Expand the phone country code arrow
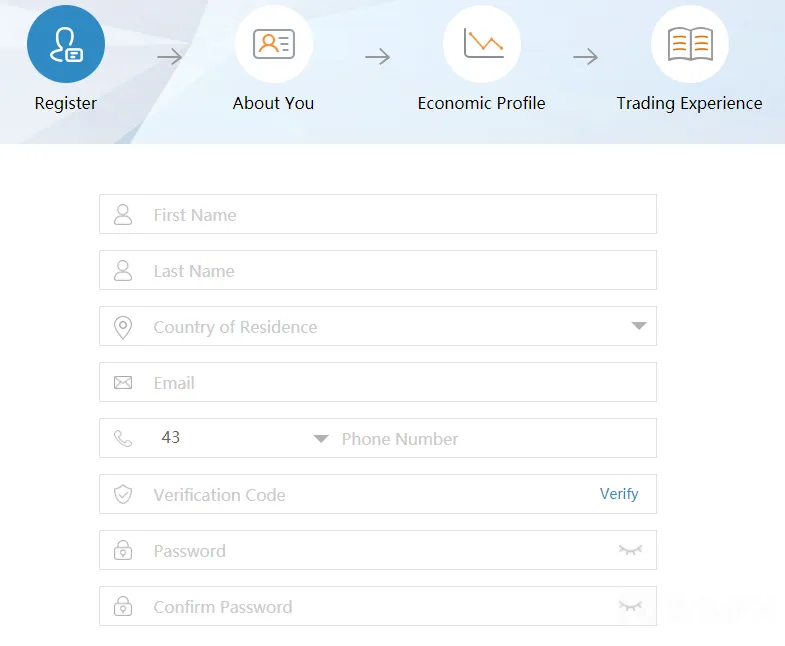 tap(321, 439)
